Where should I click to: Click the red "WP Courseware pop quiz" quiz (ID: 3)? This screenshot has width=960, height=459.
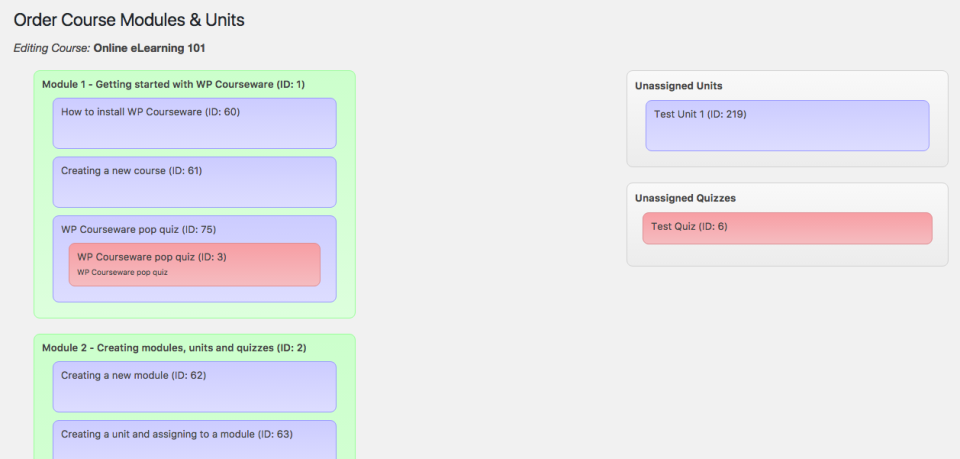click(x=152, y=257)
